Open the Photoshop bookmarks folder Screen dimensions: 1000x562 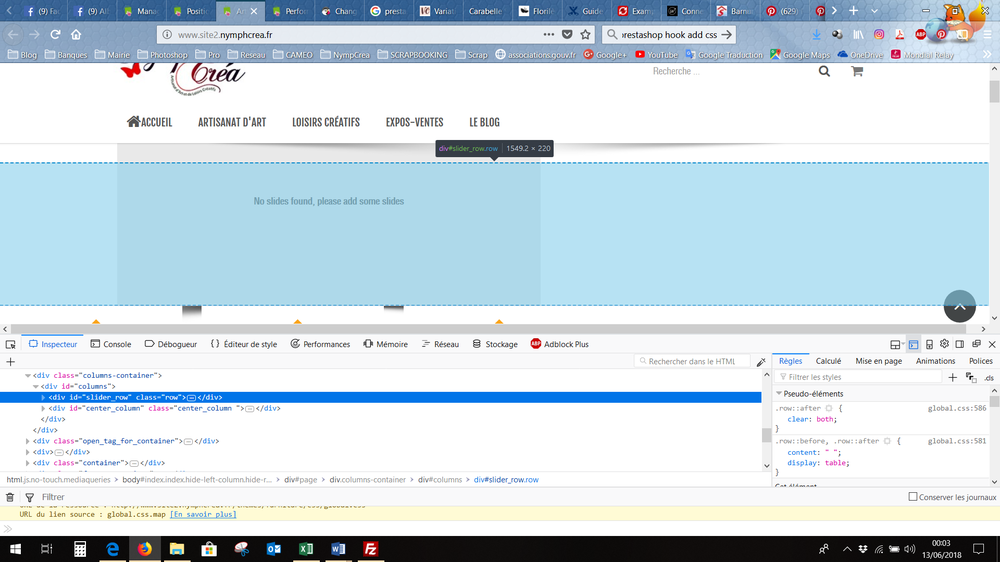click(162, 55)
